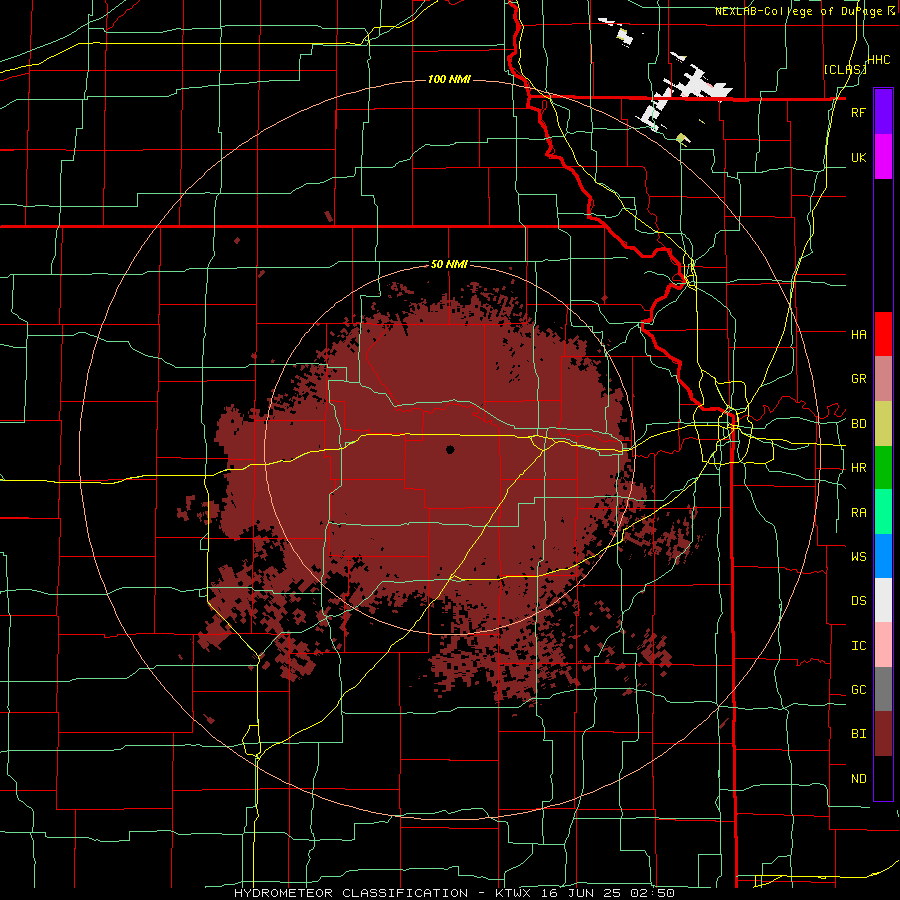
Task: Select the dark green HR swatch
Action: (883, 468)
